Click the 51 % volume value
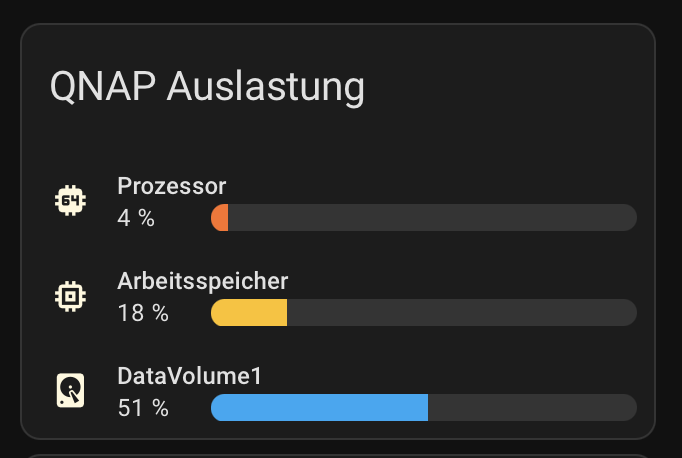Image resolution: width=682 pixels, height=458 pixels. click(143, 408)
